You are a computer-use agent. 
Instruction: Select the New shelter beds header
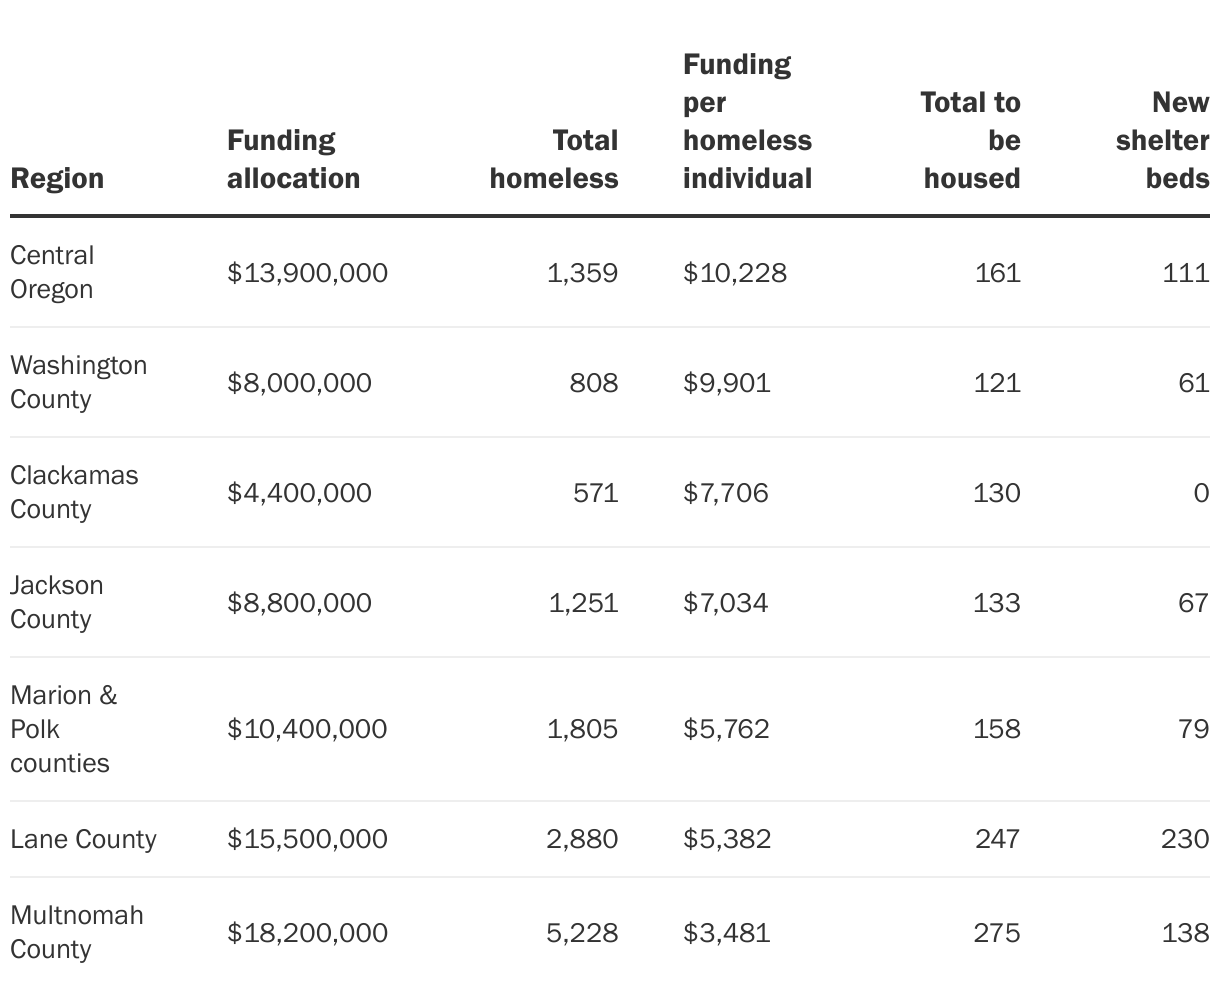click(x=1162, y=140)
